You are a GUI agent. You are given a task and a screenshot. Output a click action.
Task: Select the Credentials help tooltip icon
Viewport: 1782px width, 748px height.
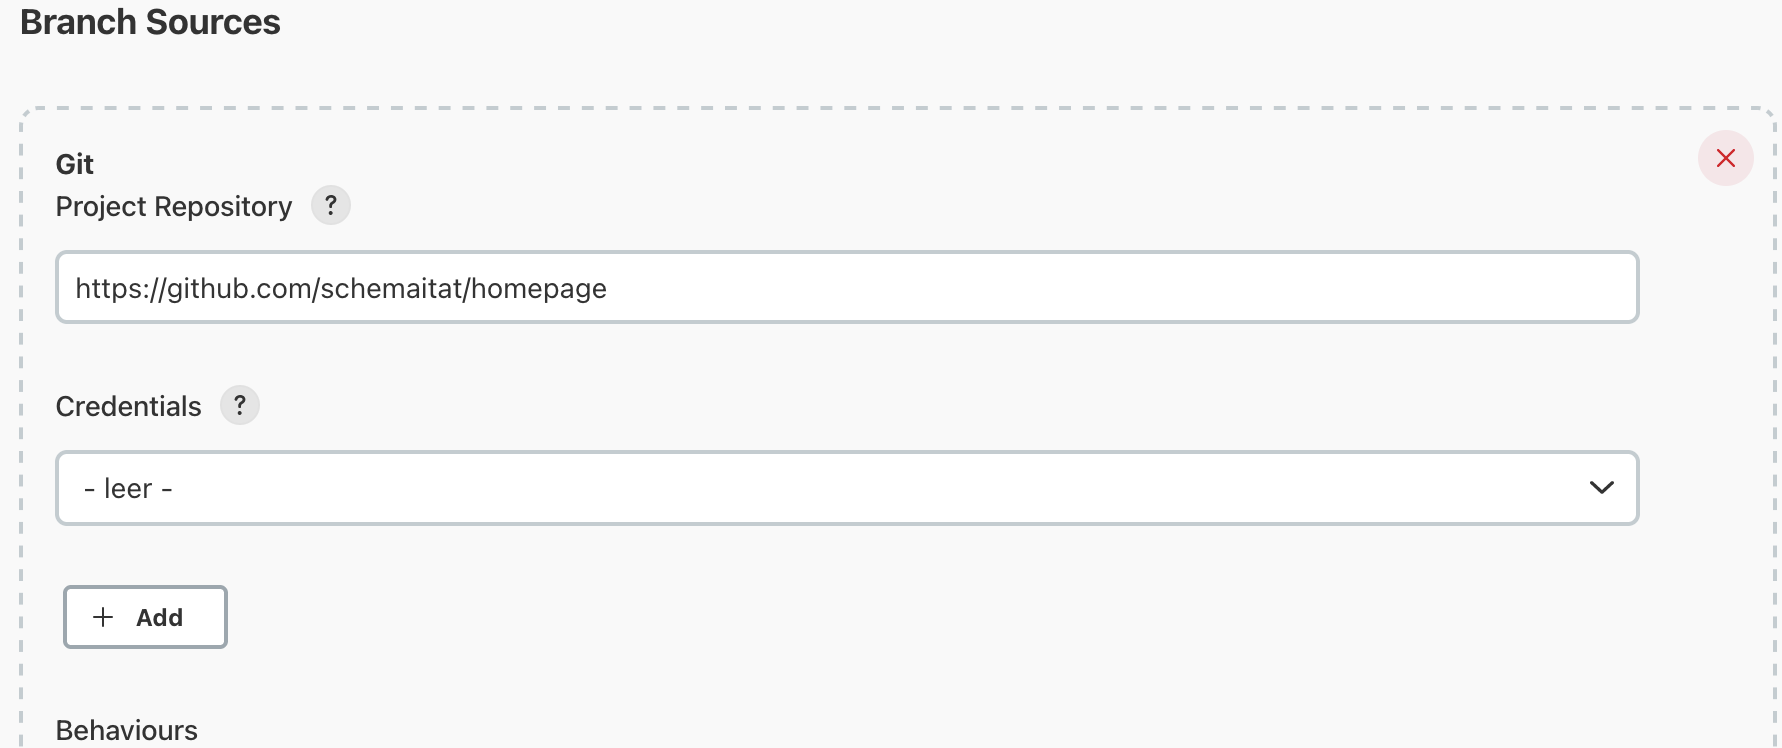pyautogui.click(x=239, y=405)
